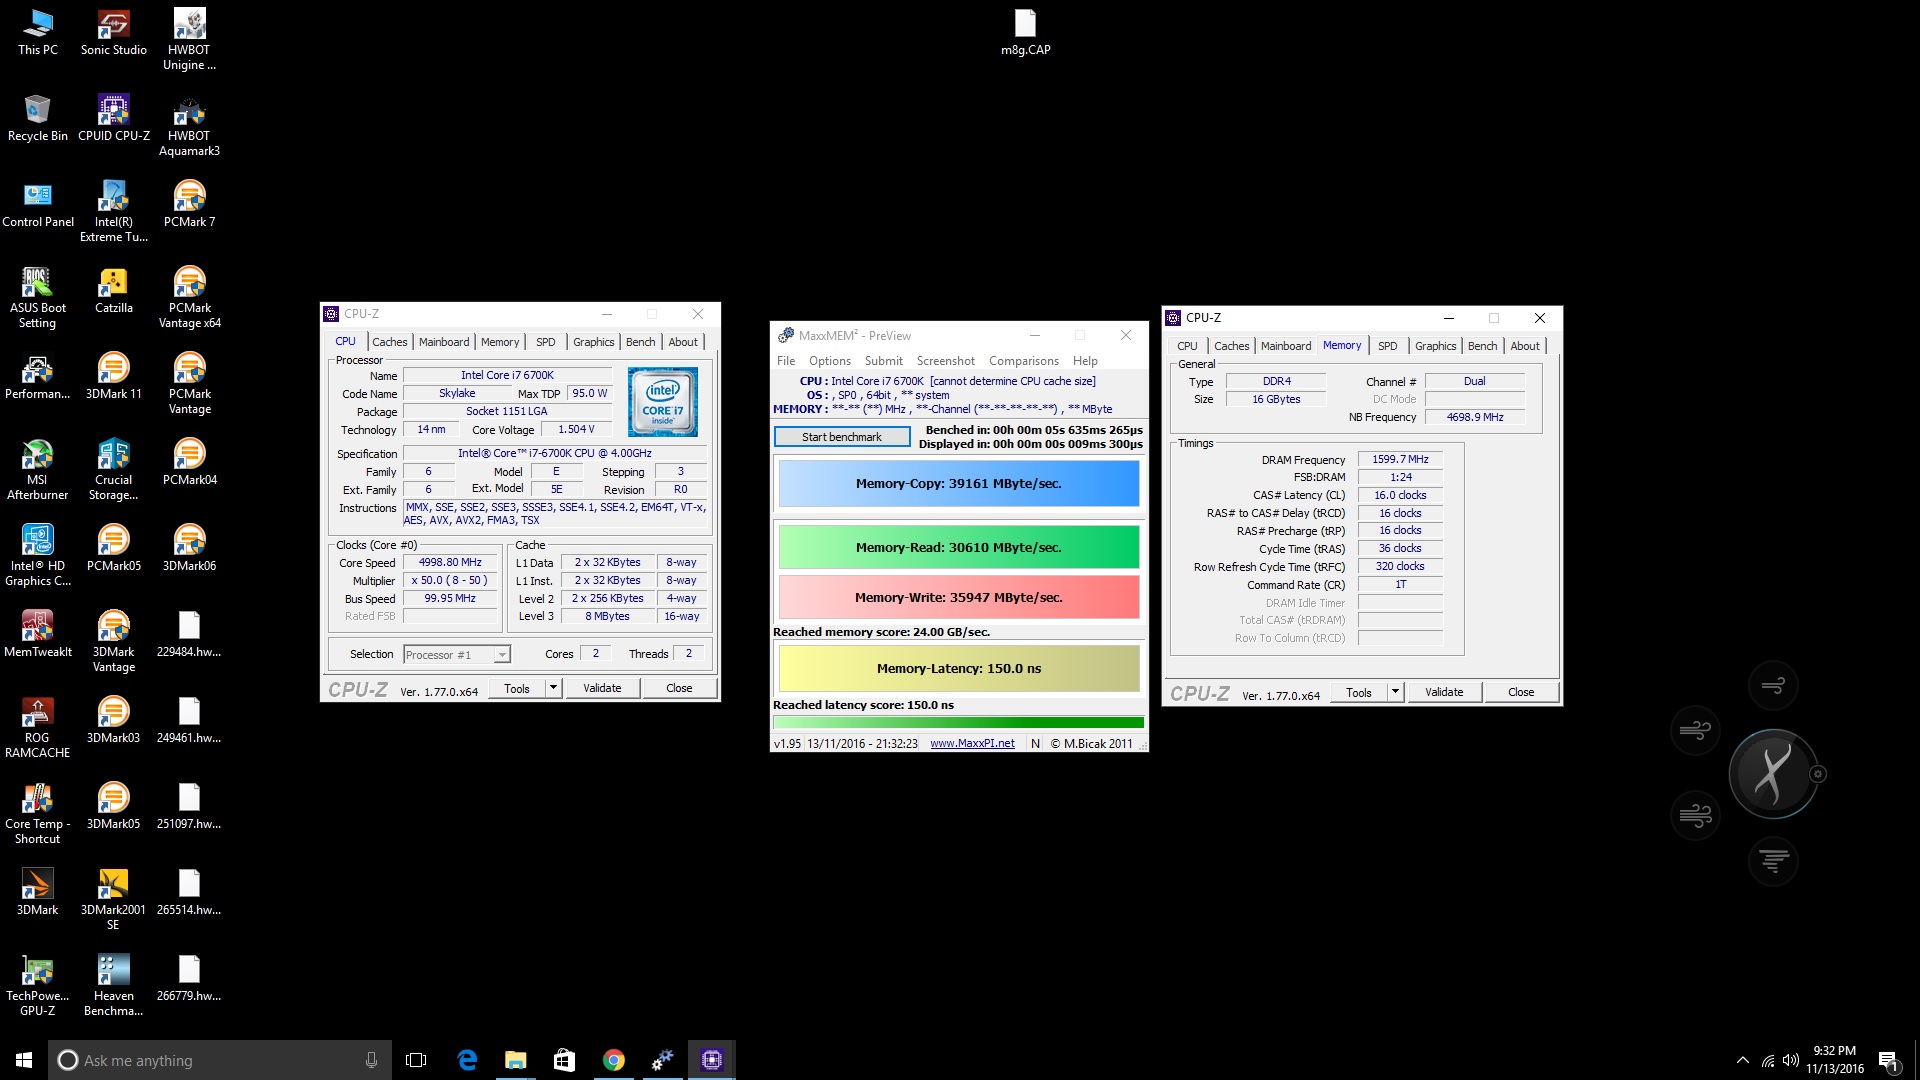
Task: Open 3DMark 11 desktop icon
Action: click(x=113, y=376)
